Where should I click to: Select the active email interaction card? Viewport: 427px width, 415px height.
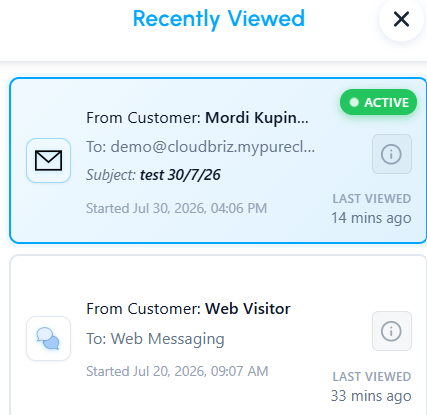click(218, 160)
